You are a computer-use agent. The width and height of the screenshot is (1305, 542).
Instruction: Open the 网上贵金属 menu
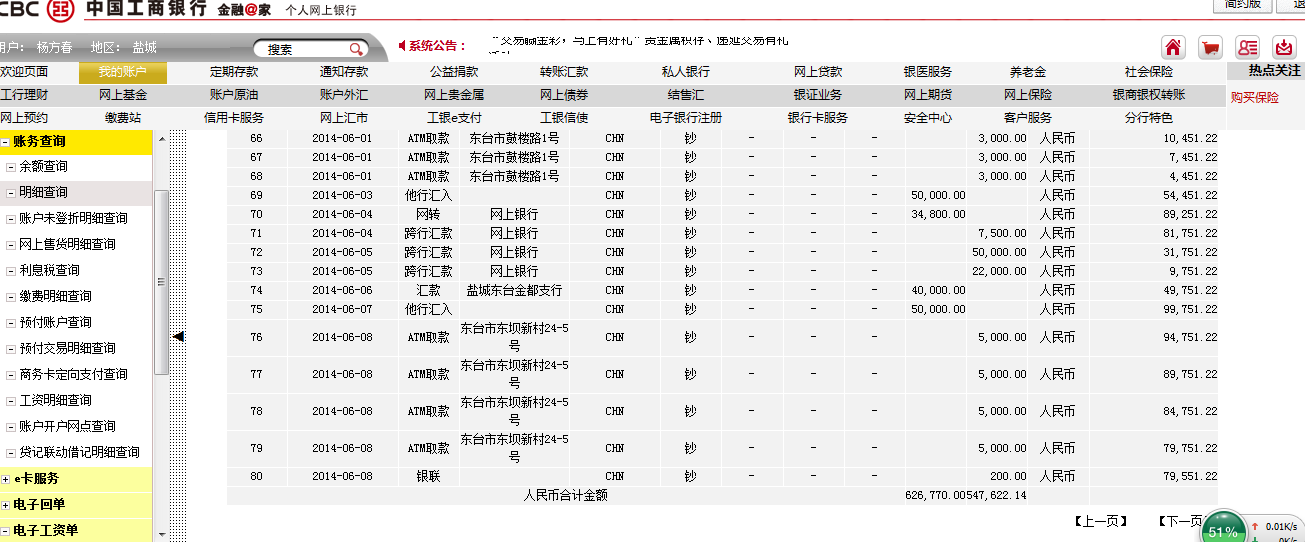[454, 95]
